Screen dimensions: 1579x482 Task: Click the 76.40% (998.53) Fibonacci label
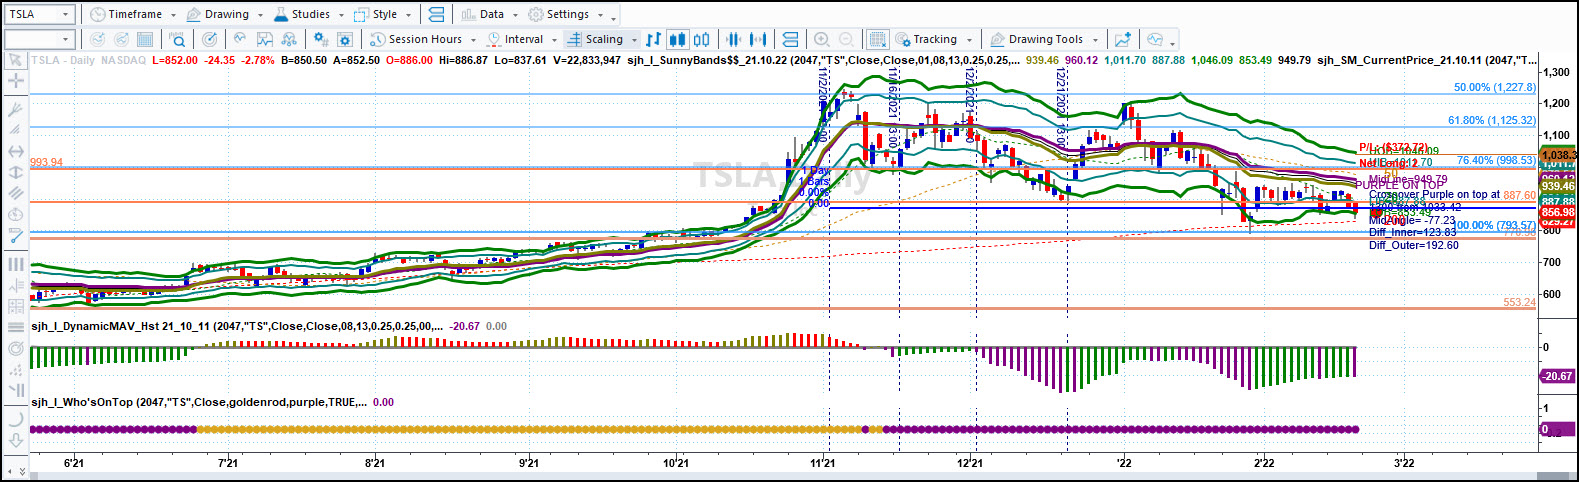tap(1496, 160)
